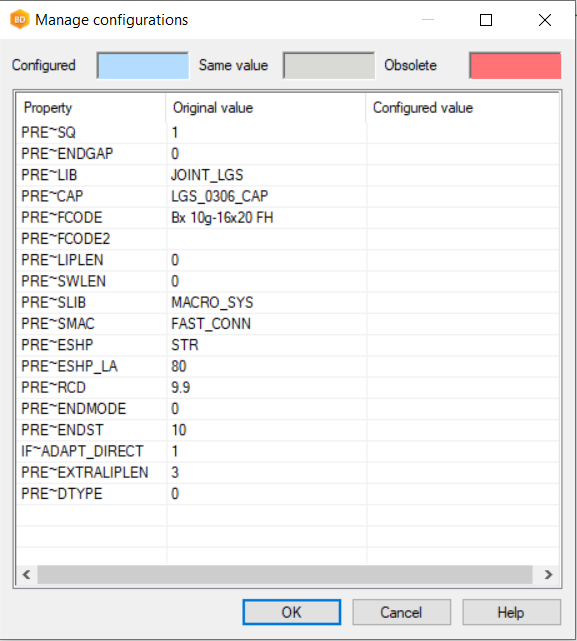Open Help for this dialog
Screen dimensions: 577x641
pyautogui.click(x=511, y=612)
